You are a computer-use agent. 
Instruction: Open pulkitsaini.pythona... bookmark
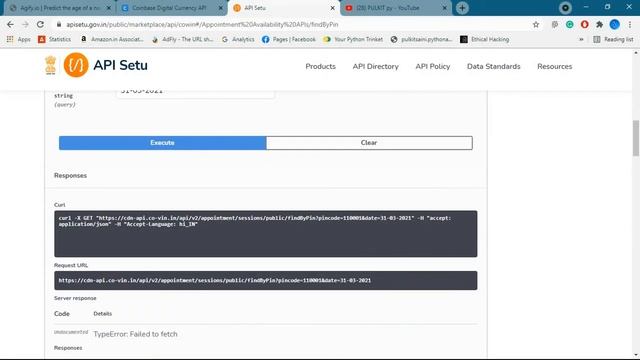click(x=421, y=40)
